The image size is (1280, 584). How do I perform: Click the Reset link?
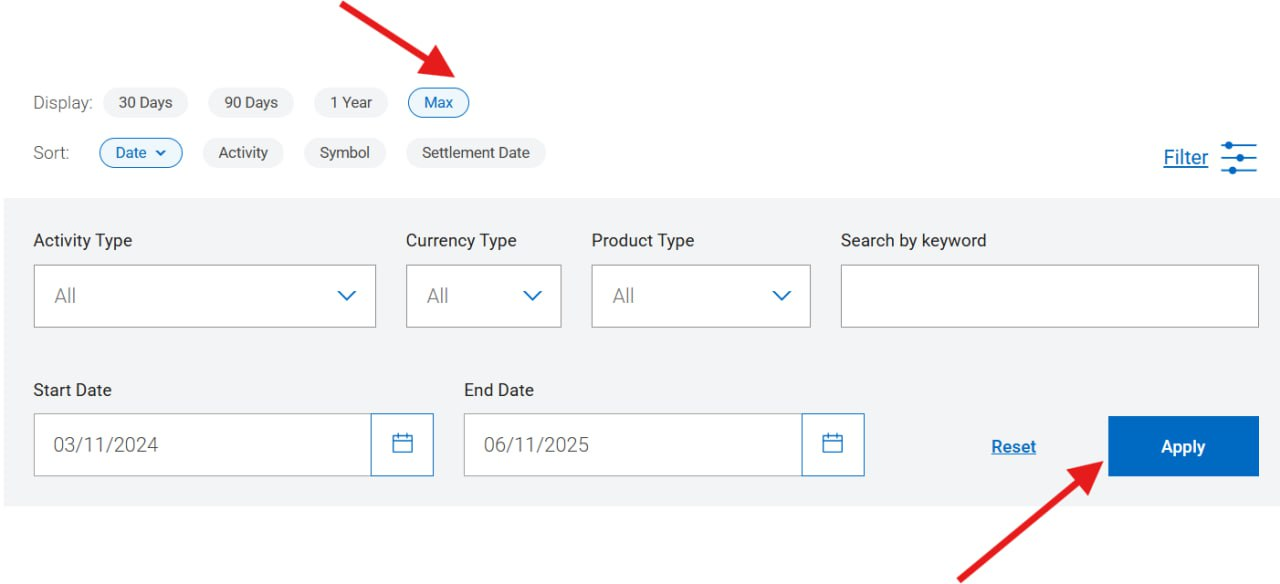tap(1013, 447)
